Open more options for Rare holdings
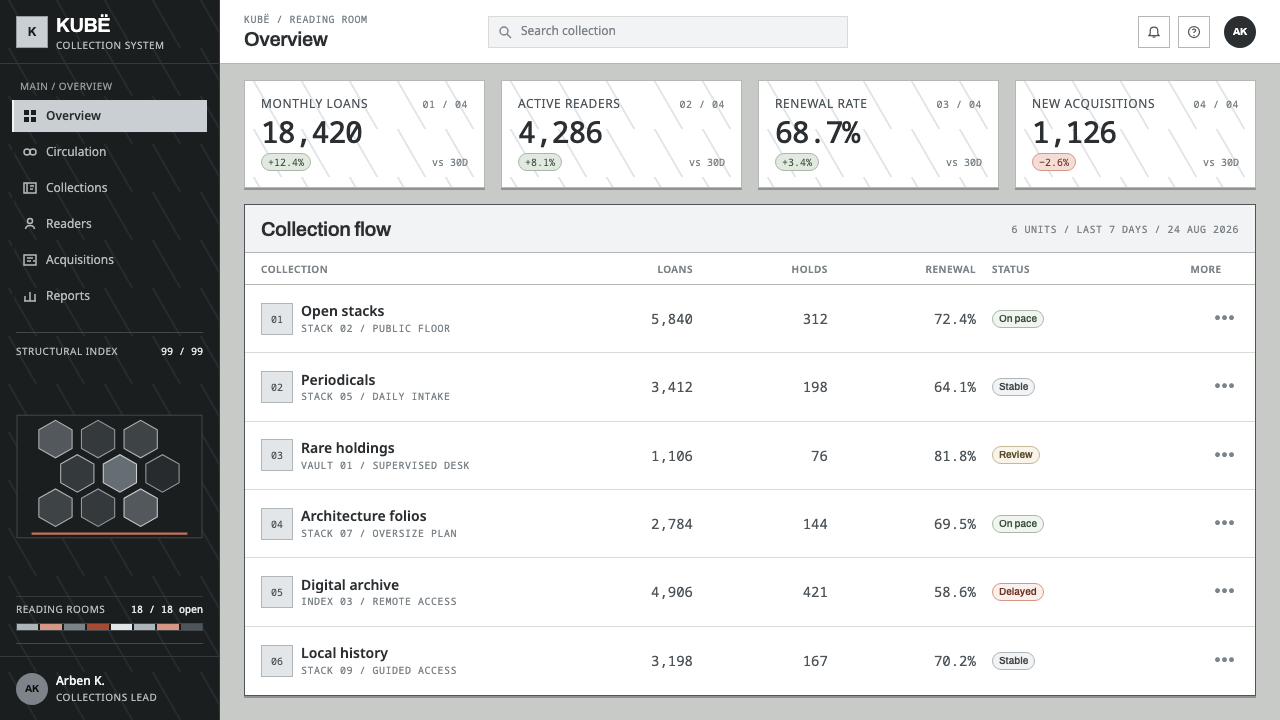Image resolution: width=1280 pixels, height=720 pixels. click(1224, 455)
